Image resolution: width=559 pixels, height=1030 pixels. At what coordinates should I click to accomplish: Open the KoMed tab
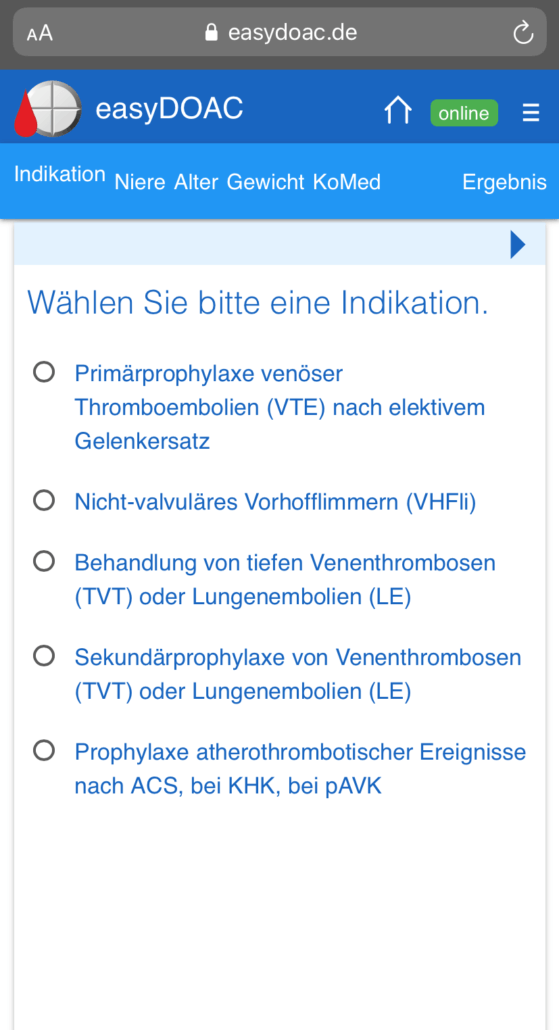tap(347, 182)
